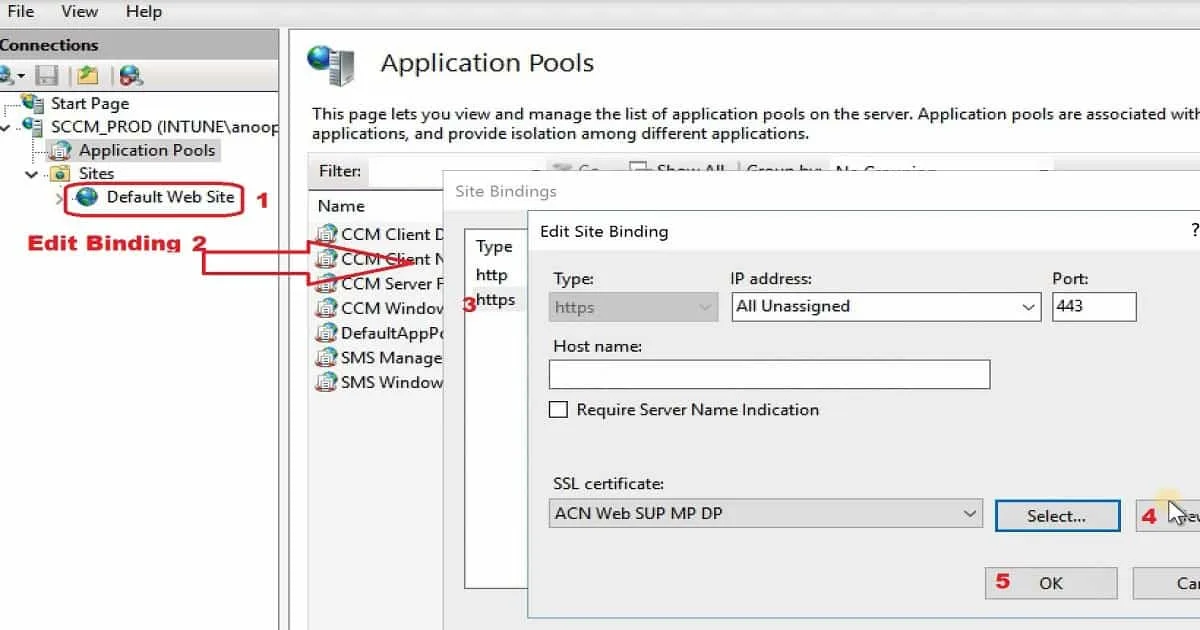Click the Sites folder icon
Viewport: 1200px width, 630px height.
tap(62, 174)
